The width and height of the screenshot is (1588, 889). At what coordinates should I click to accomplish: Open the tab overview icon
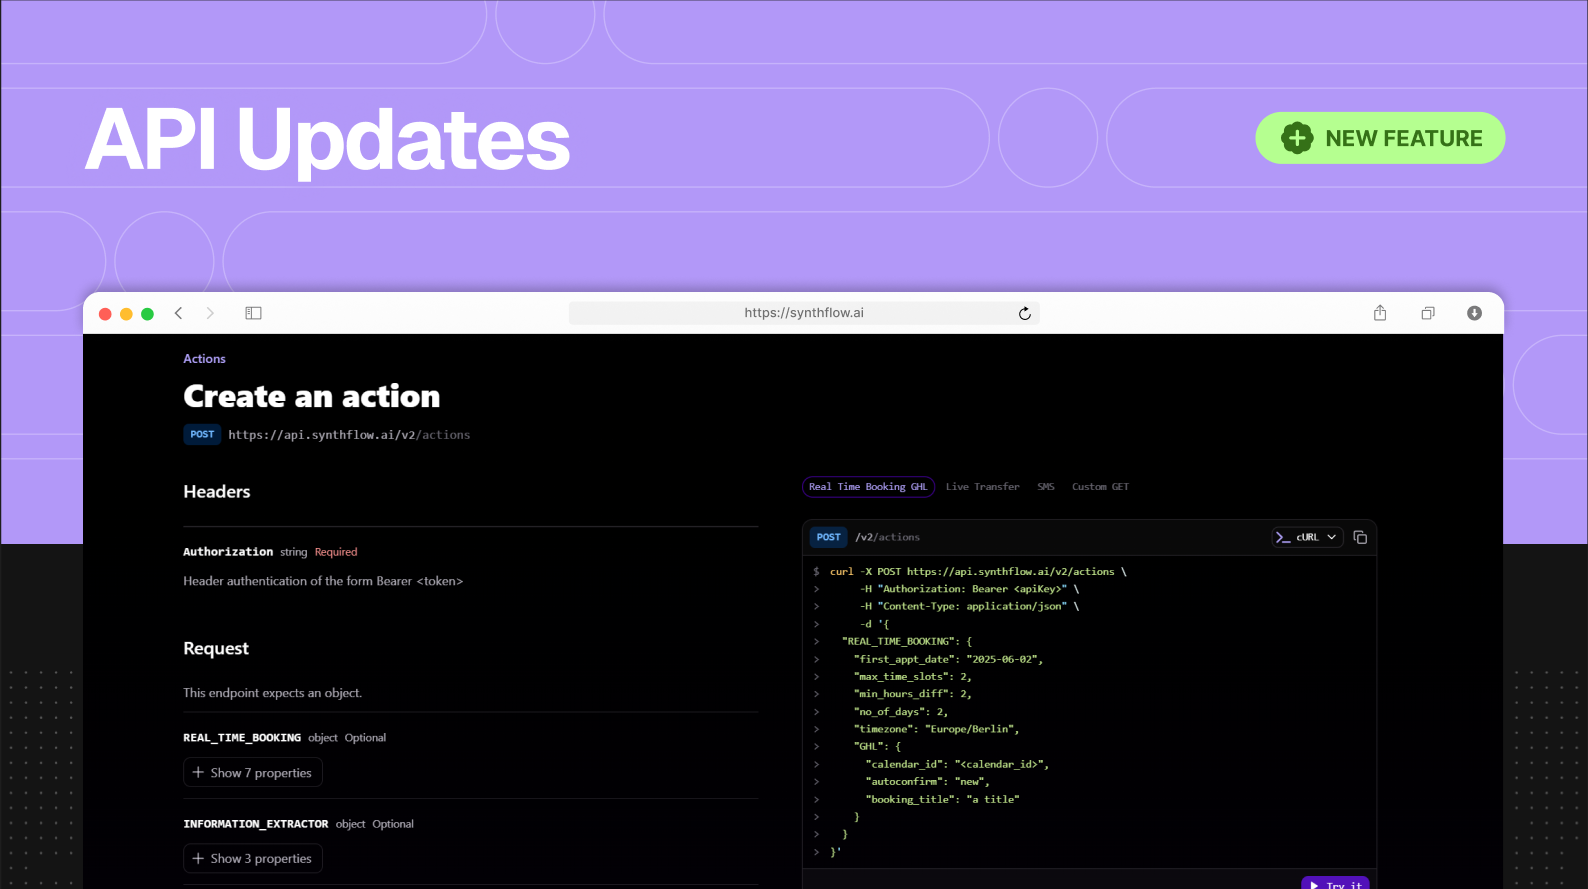[1427, 313]
